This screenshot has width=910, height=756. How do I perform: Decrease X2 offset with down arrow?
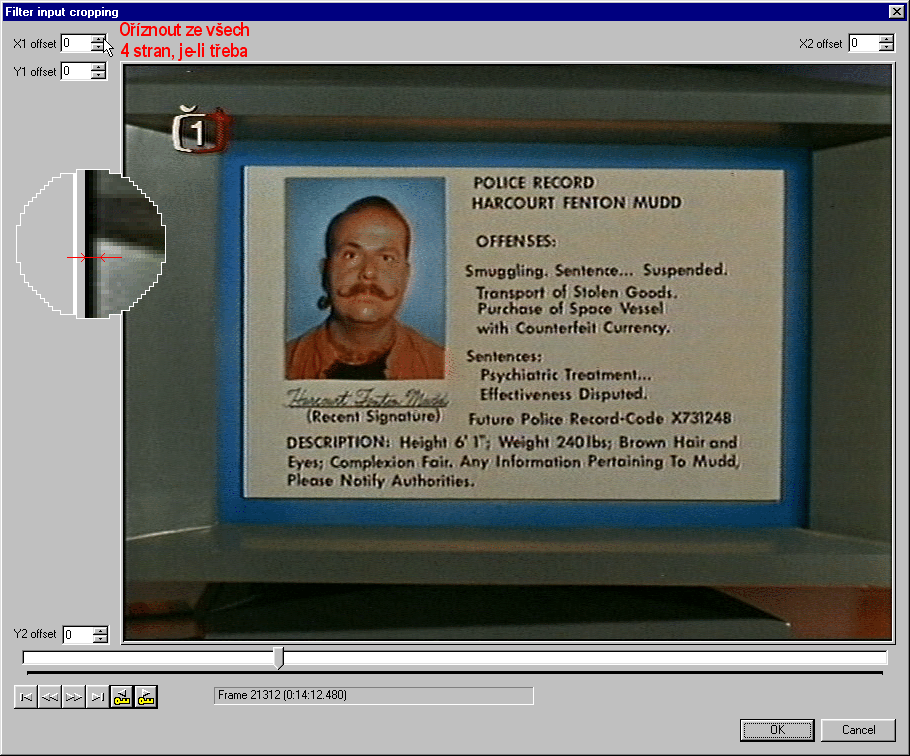[x=886, y=47]
